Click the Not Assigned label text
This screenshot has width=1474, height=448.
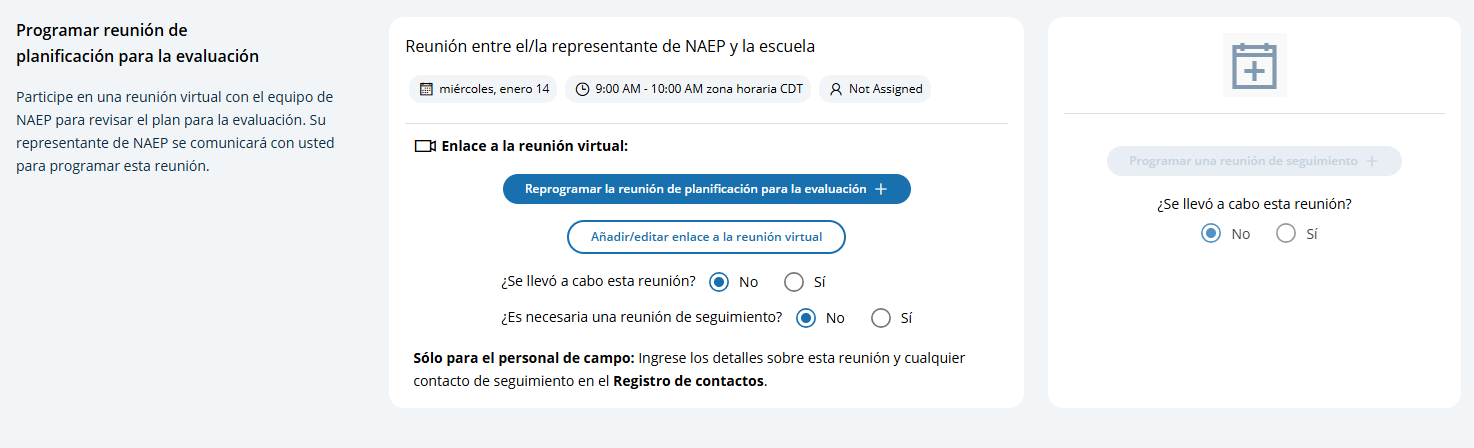tap(885, 89)
